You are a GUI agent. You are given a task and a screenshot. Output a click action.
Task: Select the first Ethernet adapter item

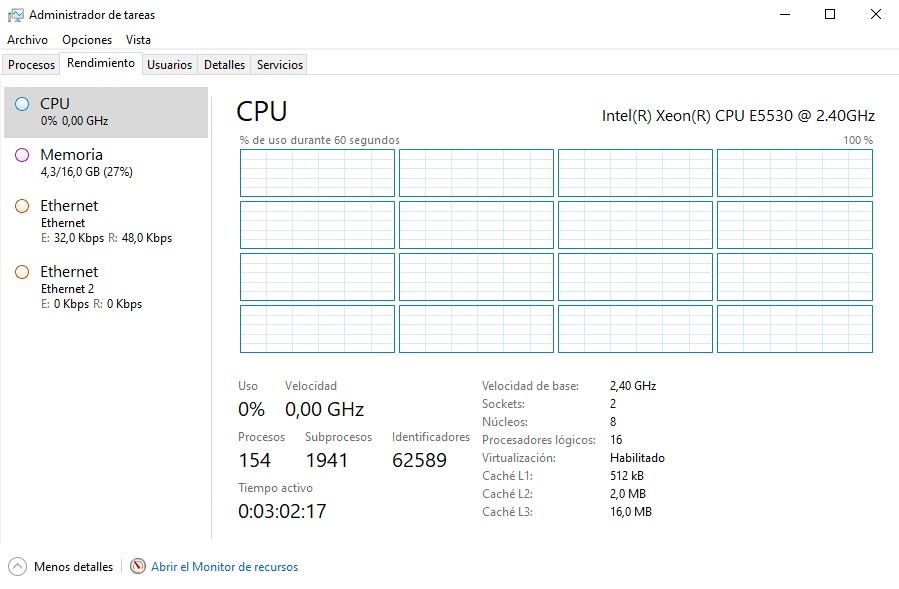pos(105,221)
